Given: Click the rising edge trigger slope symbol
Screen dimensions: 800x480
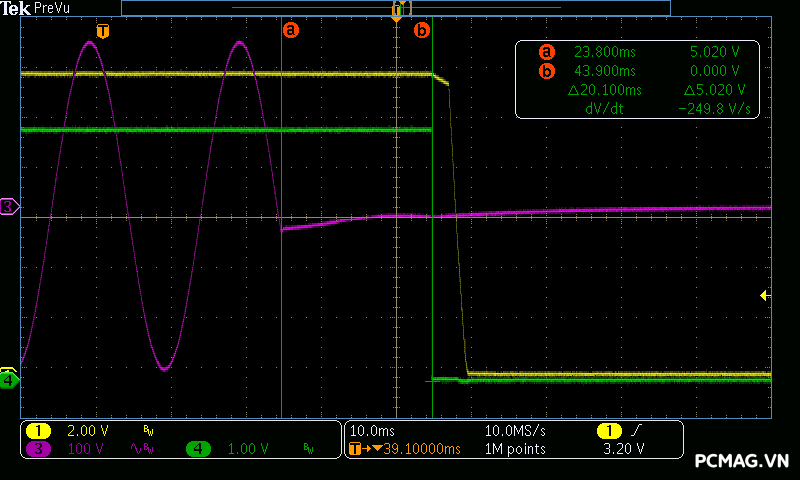Looking at the screenshot, I should (634, 430).
